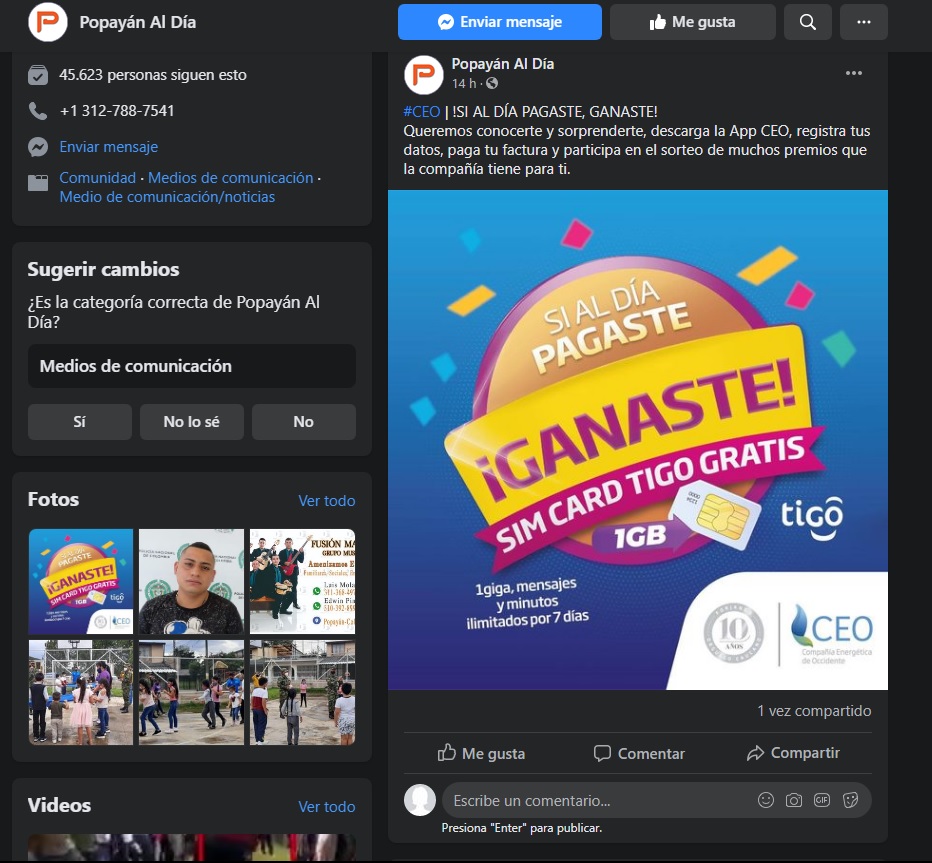Open the Comunidad category link
932x863 pixels.
97,178
